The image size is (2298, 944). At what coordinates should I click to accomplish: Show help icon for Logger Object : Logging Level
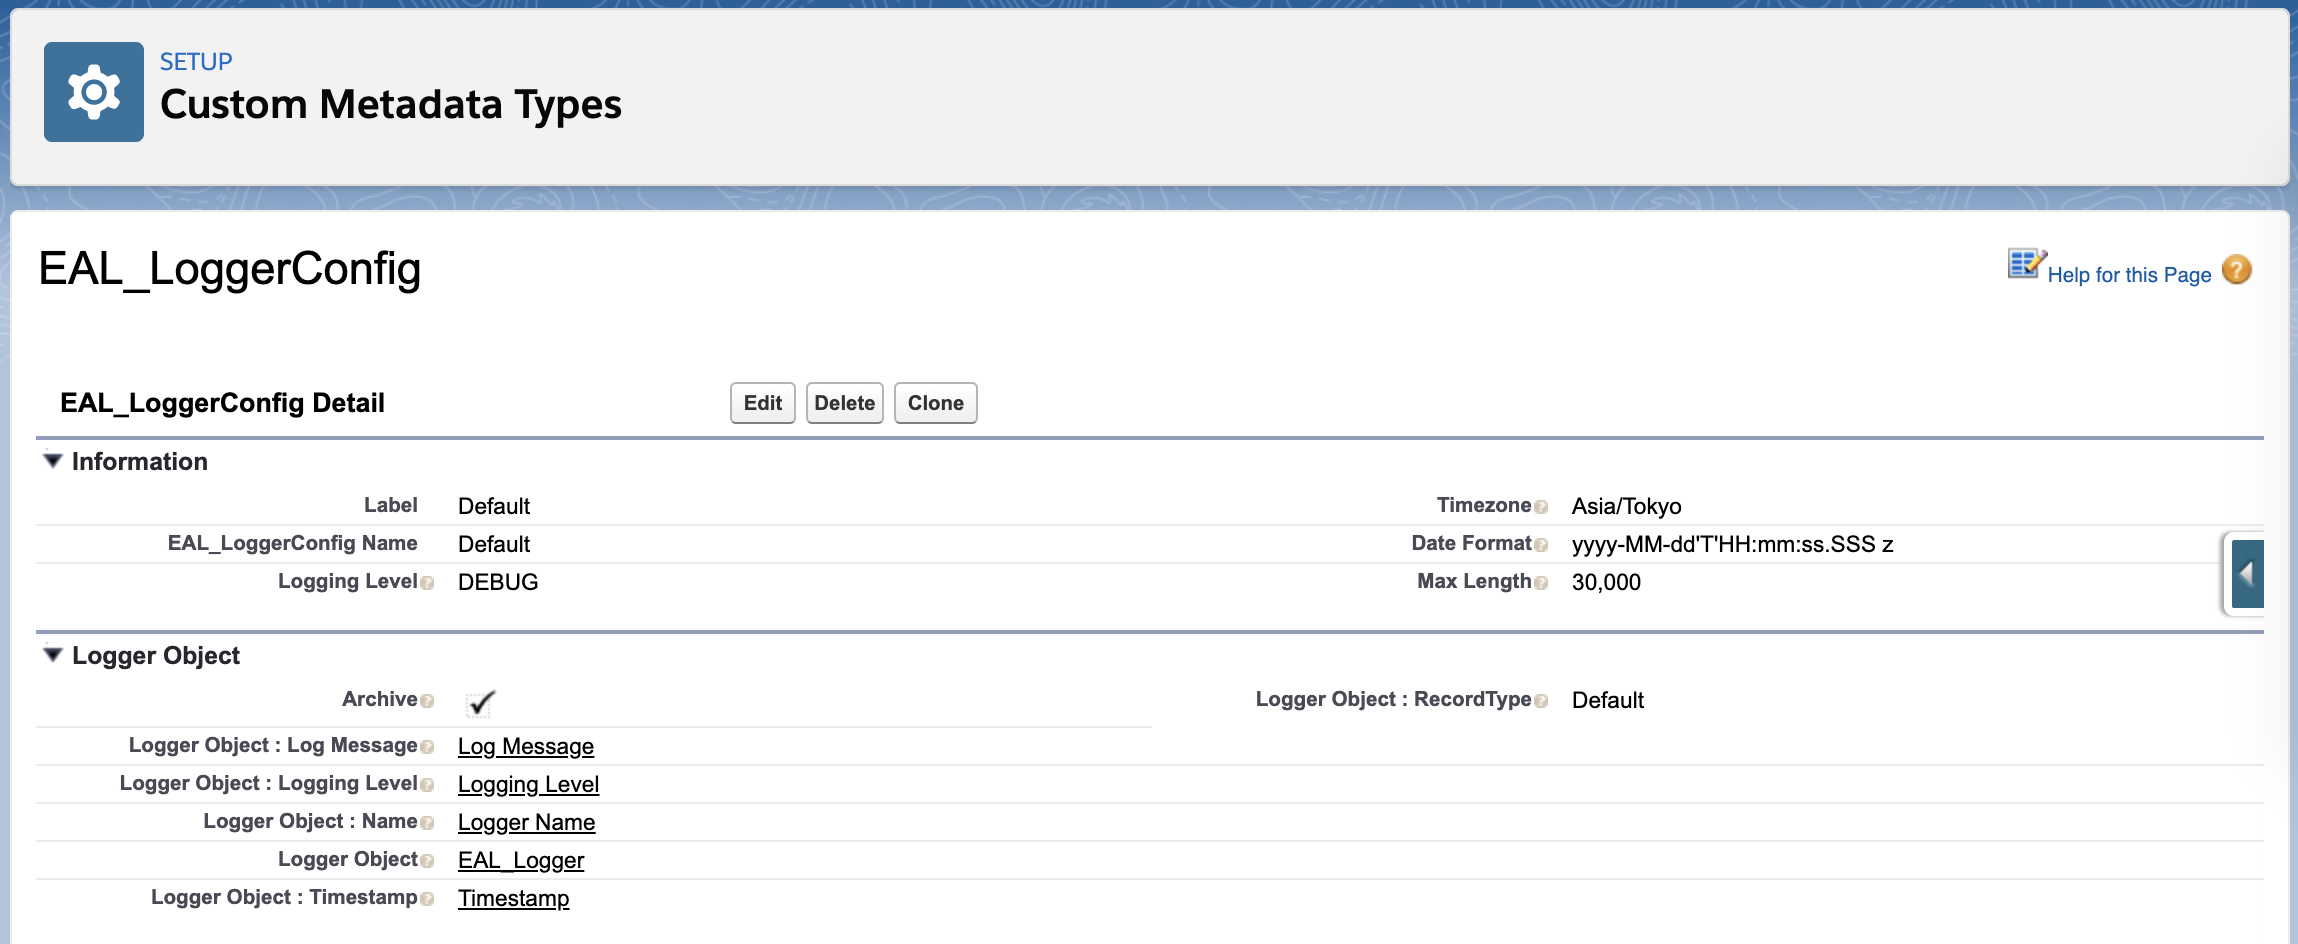click(x=428, y=785)
